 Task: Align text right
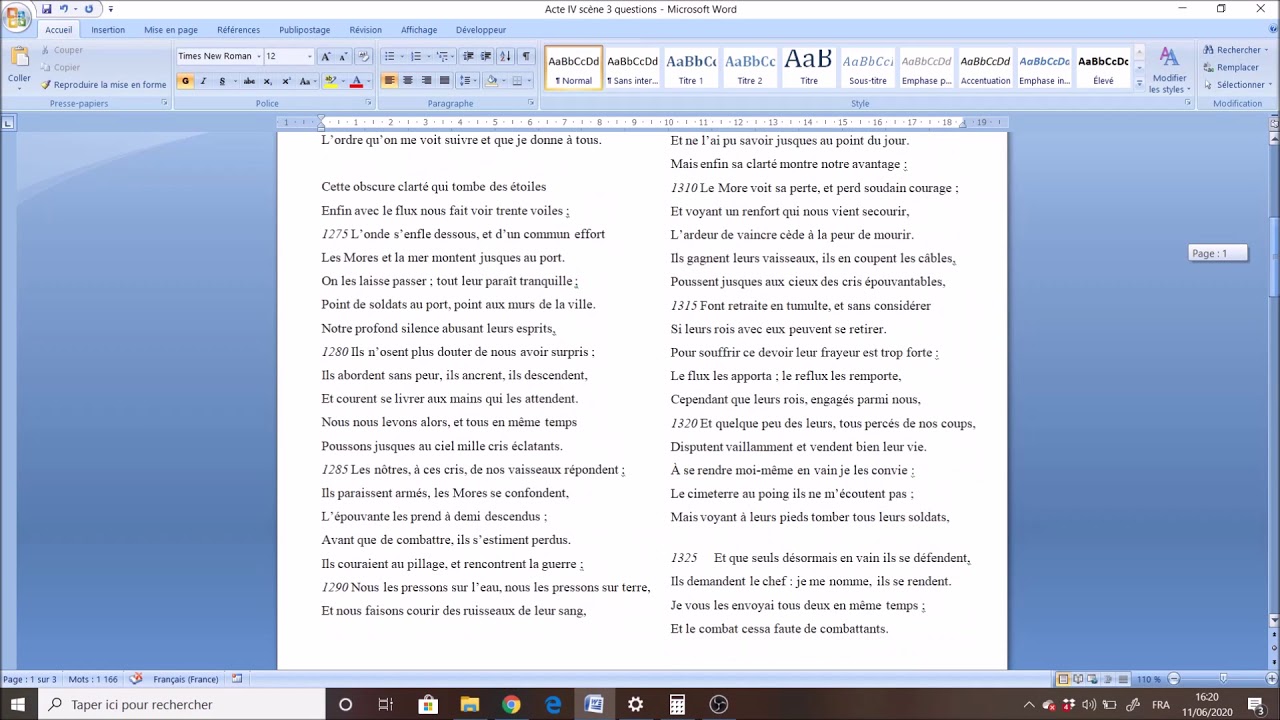point(426,81)
